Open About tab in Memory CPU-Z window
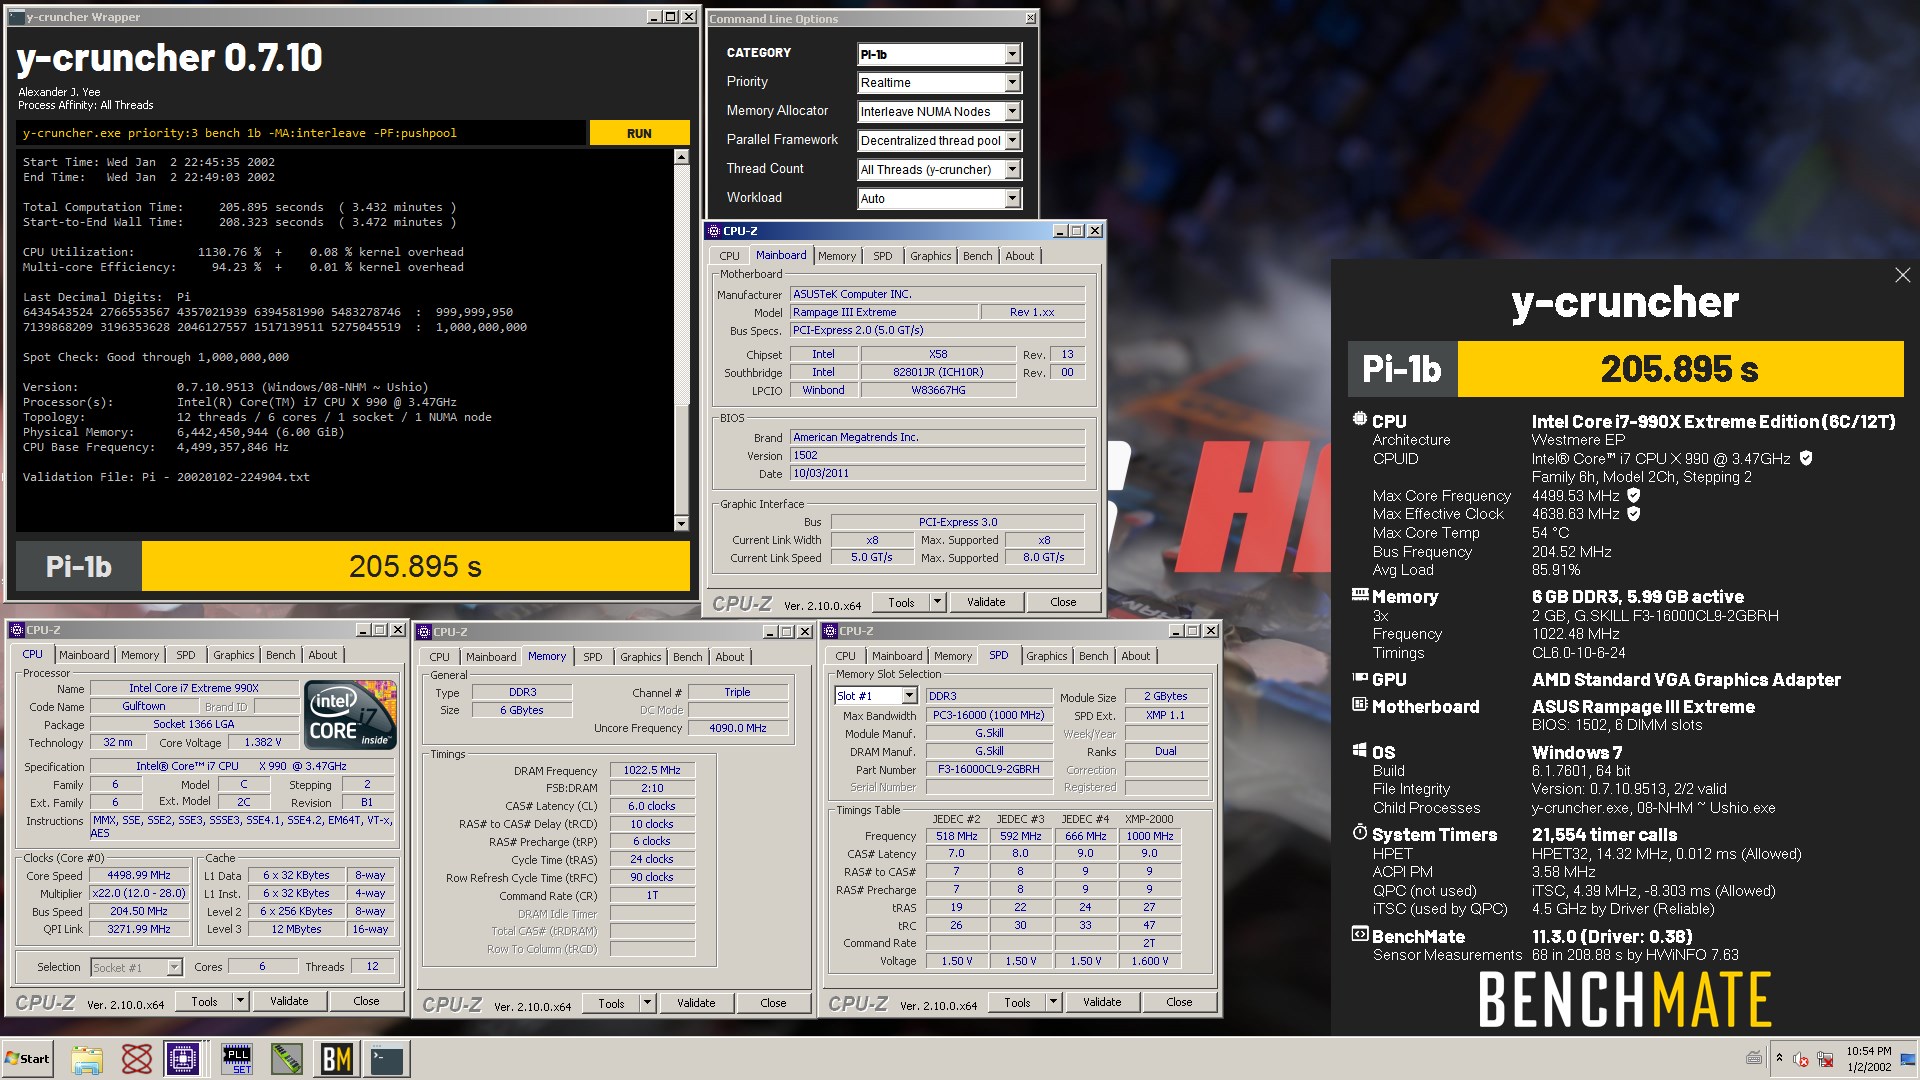Image resolution: width=1920 pixels, height=1080 pixels. coord(729,657)
